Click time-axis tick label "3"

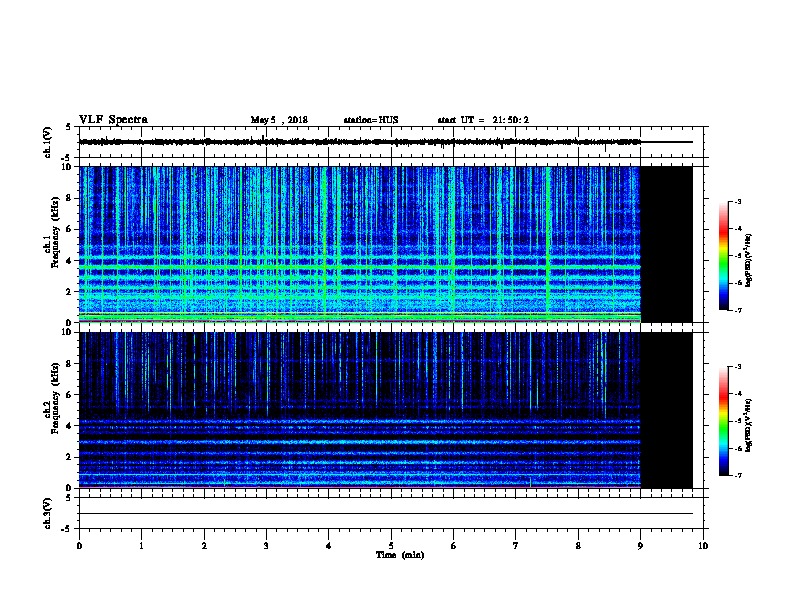tap(266, 545)
